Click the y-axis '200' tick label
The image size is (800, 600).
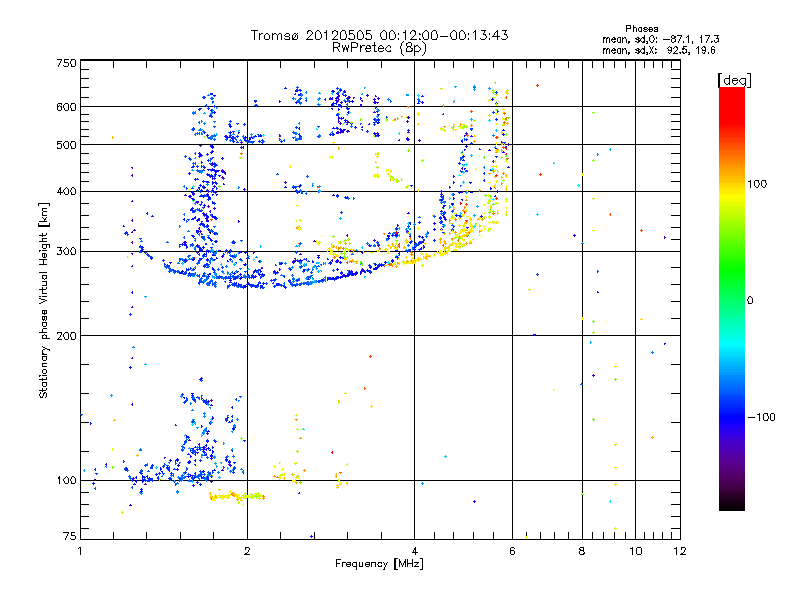pos(66,336)
